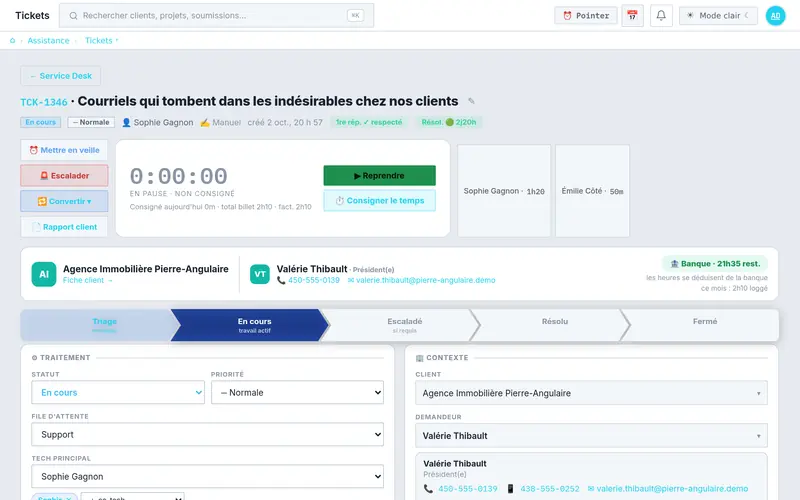Click the green Reprendre timer button
The height and width of the screenshot is (500, 800).
tap(380, 176)
